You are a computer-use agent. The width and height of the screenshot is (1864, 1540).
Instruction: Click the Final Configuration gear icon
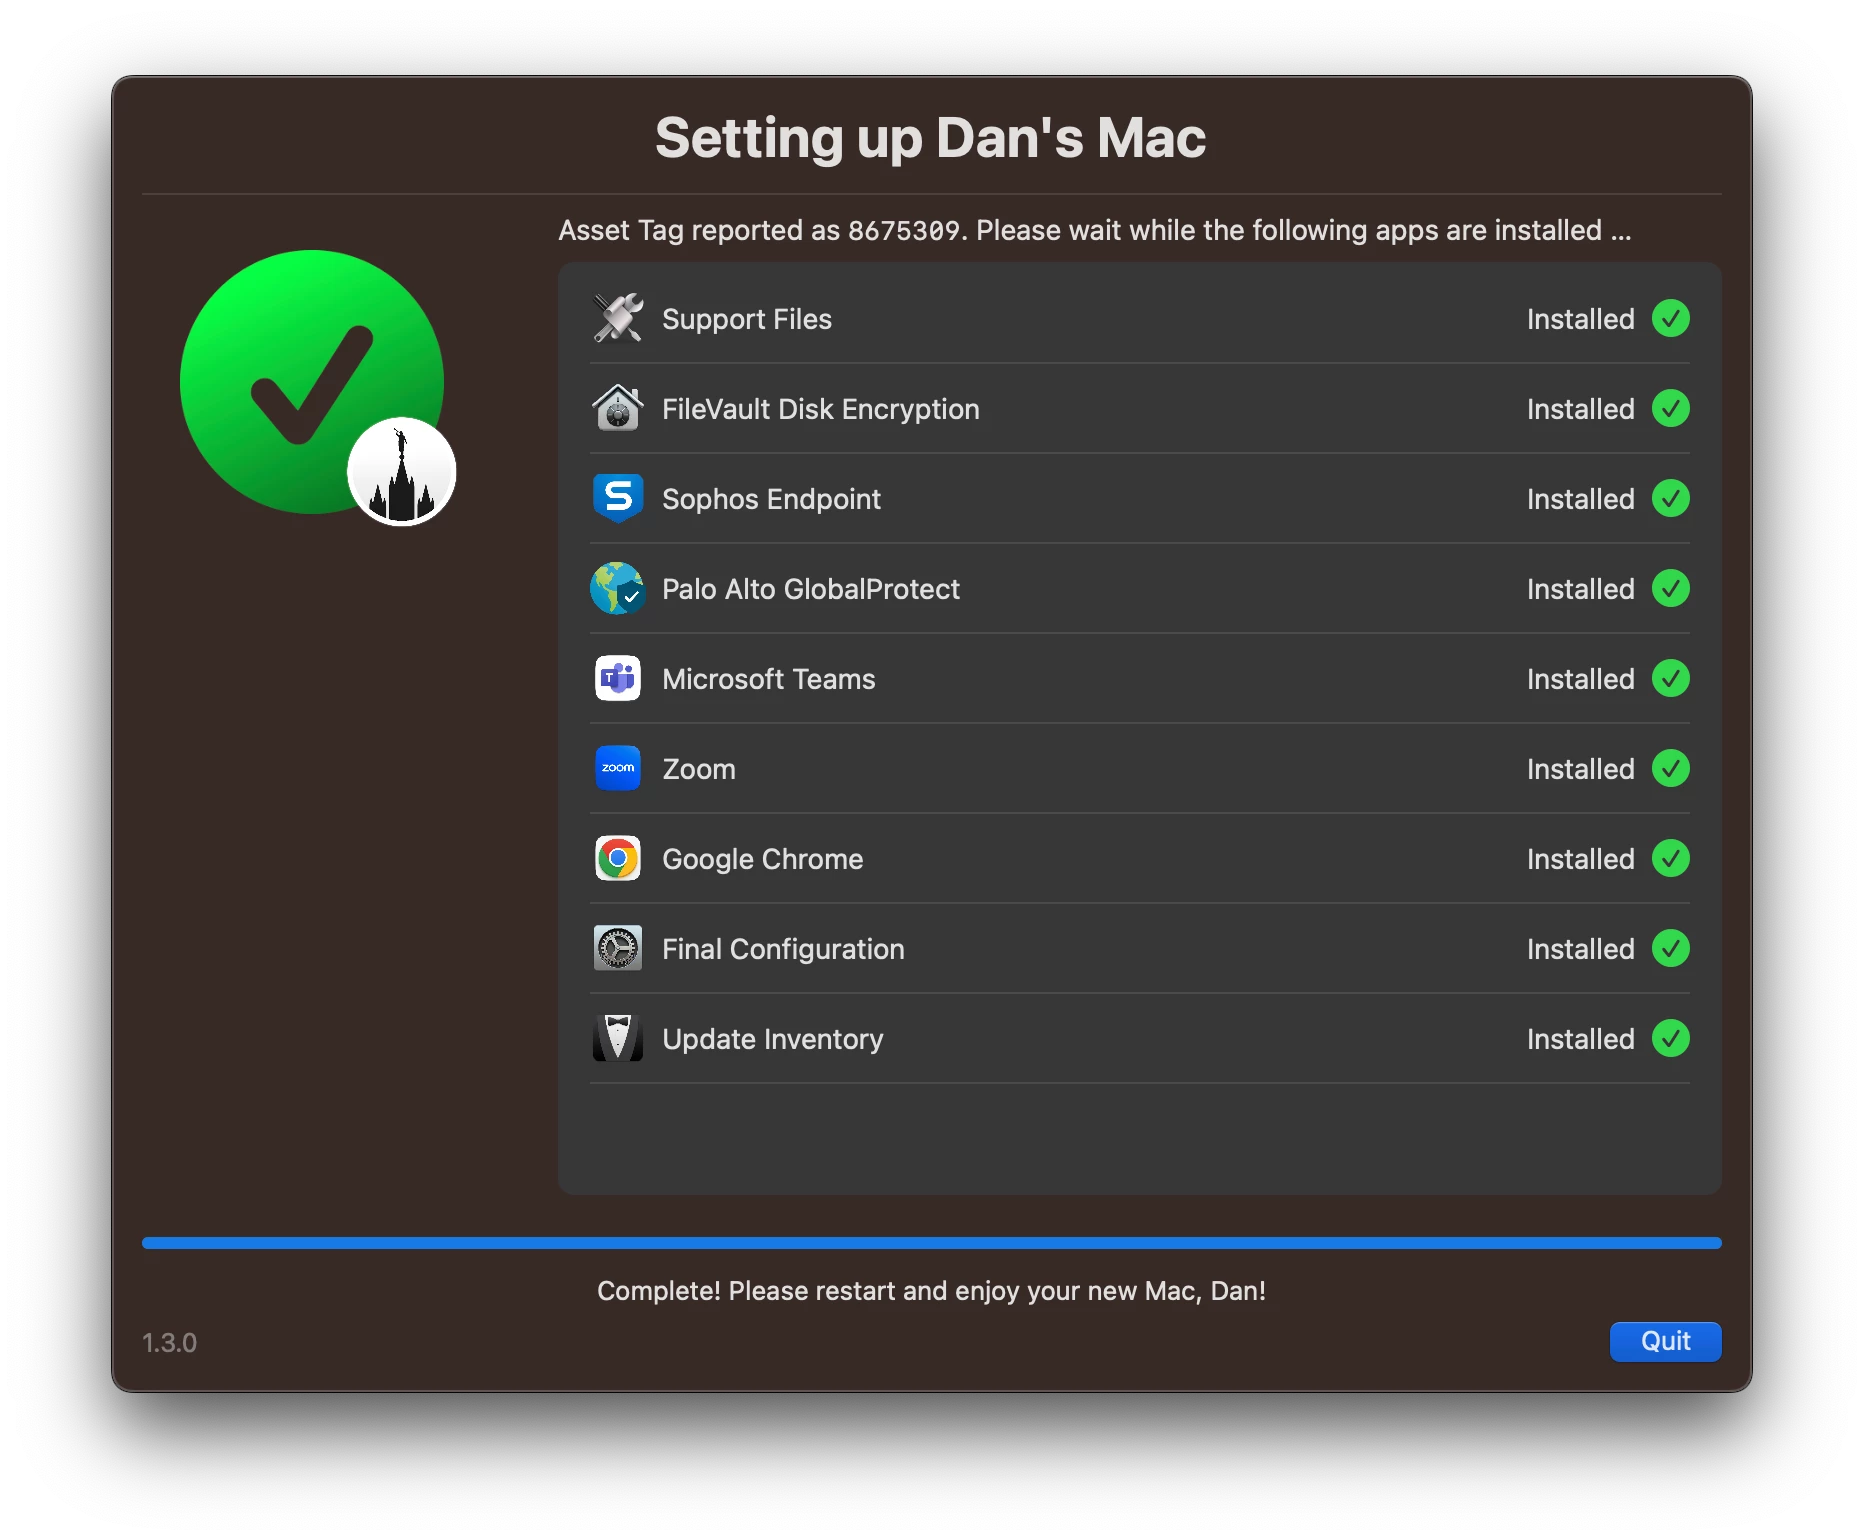pyautogui.click(x=618, y=948)
